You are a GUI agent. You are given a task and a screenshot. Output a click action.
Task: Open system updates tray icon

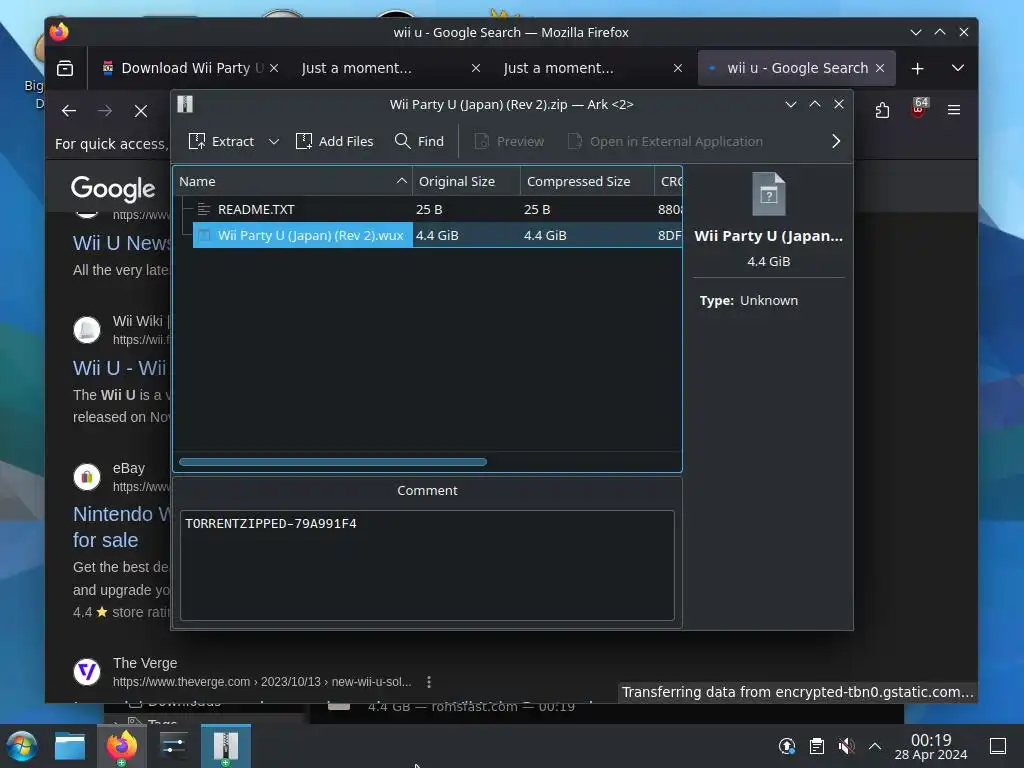pyautogui.click(x=787, y=746)
